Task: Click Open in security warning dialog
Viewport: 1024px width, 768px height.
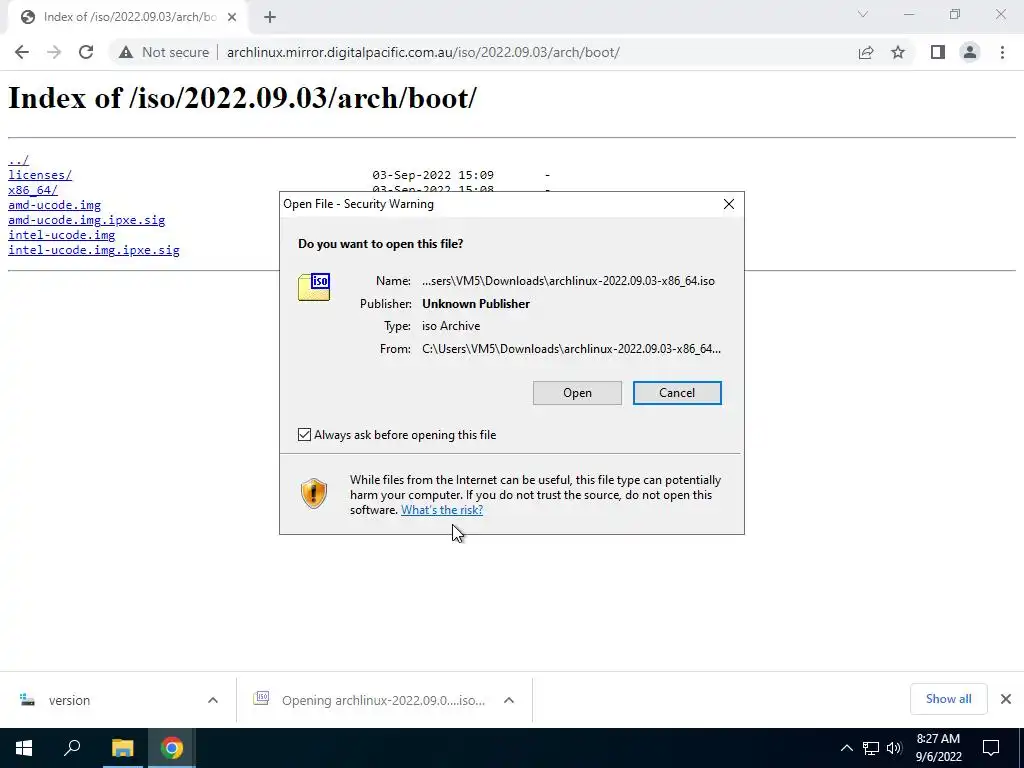Action: (x=577, y=393)
